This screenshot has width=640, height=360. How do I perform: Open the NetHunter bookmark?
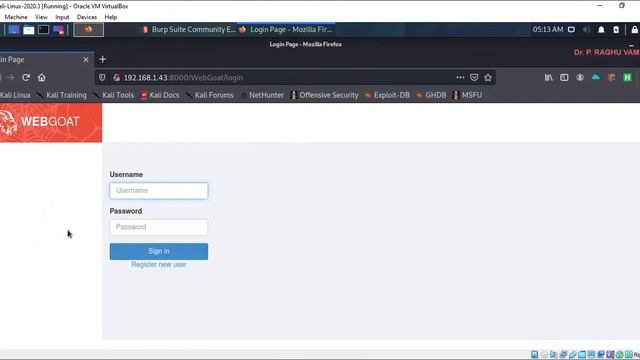pos(262,95)
